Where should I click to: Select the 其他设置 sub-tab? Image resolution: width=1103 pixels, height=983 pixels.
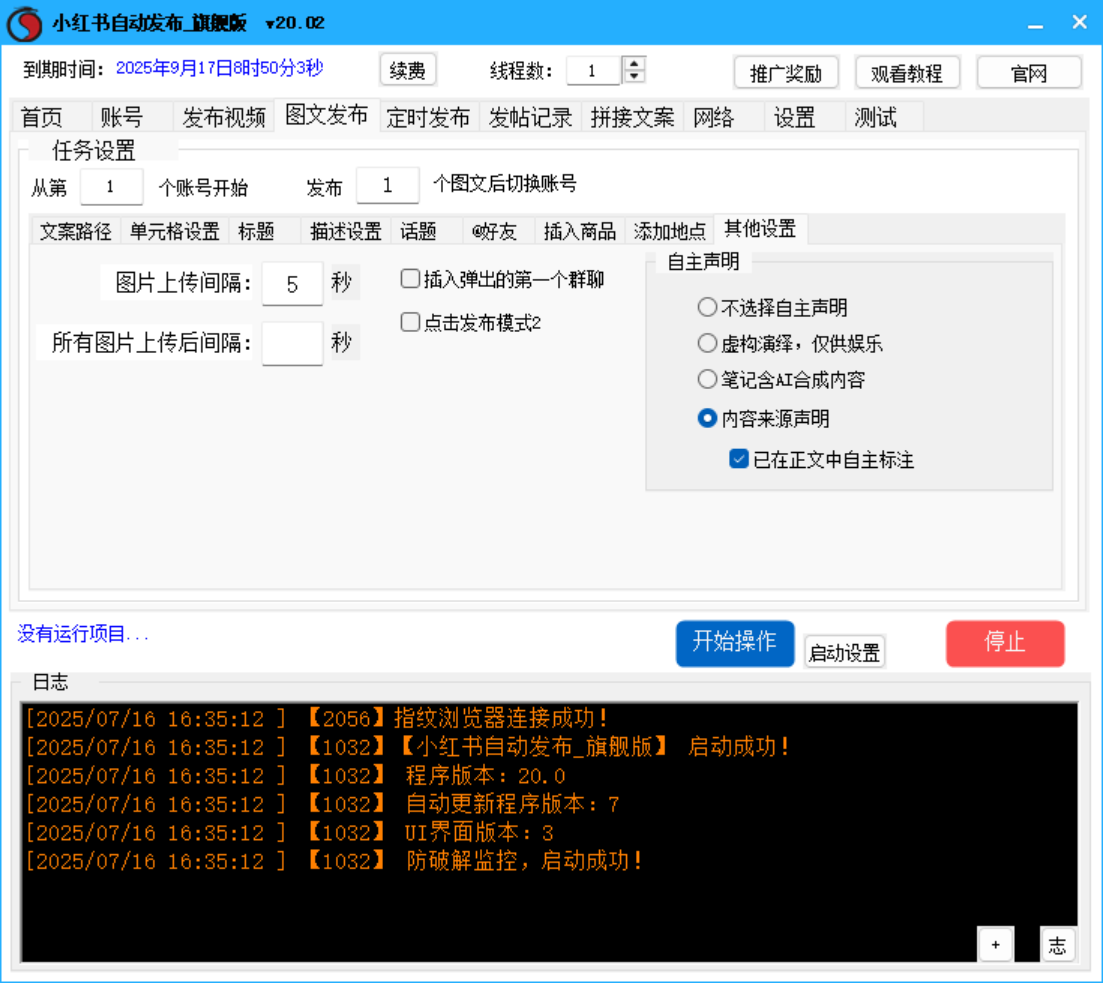tap(760, 229)
